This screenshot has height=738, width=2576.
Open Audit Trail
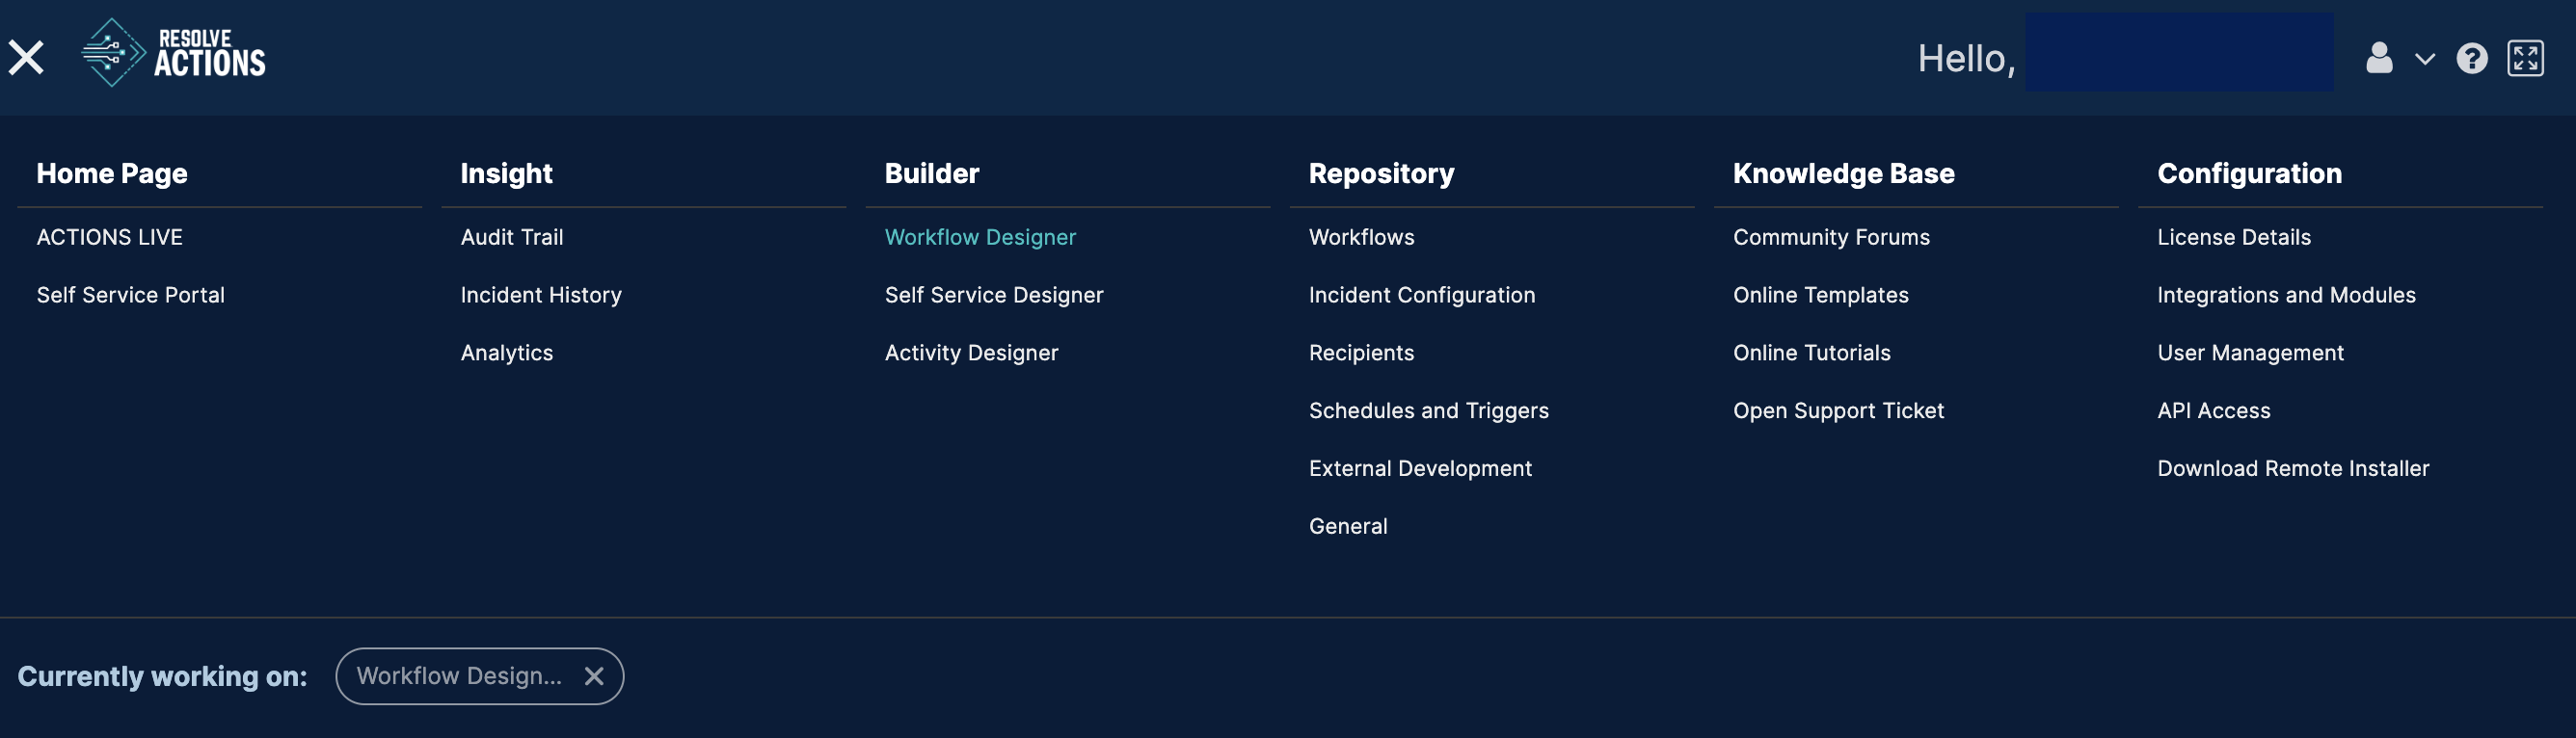pyautogui.click(x=512, y=237)
